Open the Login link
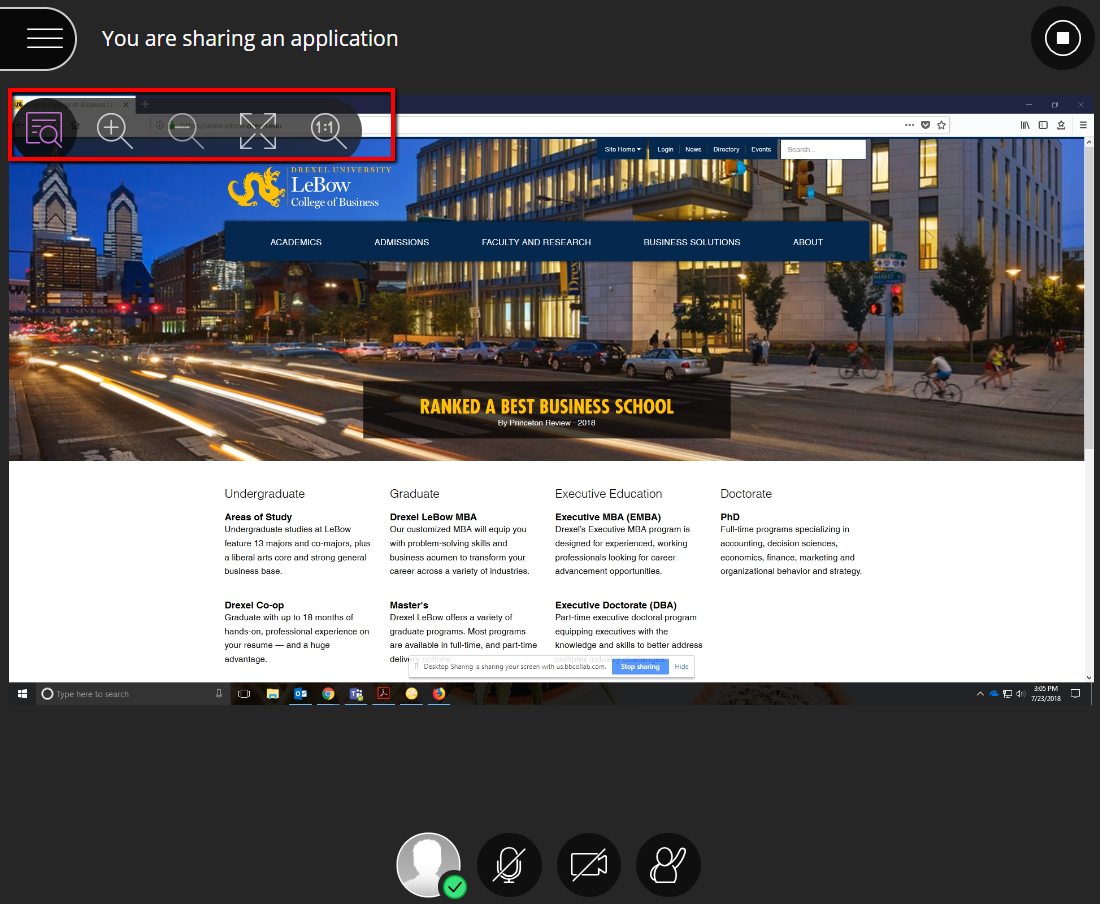This screenshot has width=1100, height=904. coord(665,149)
